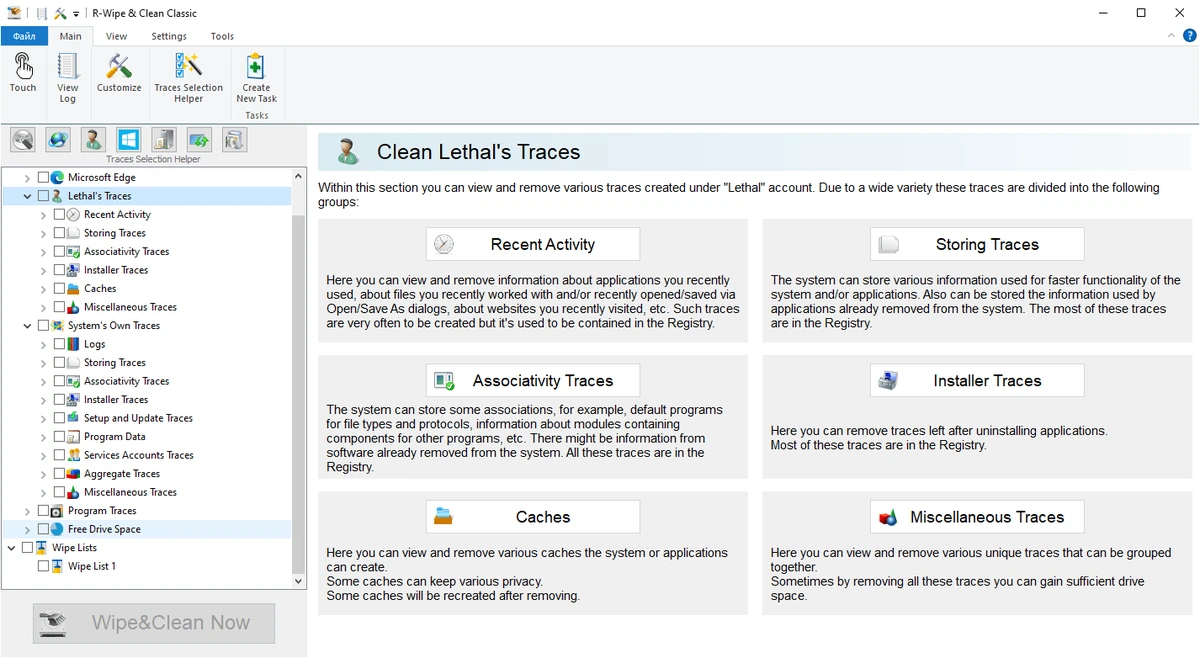
Task: Enable the Program Data checkbox
Action: pos(59,436)
